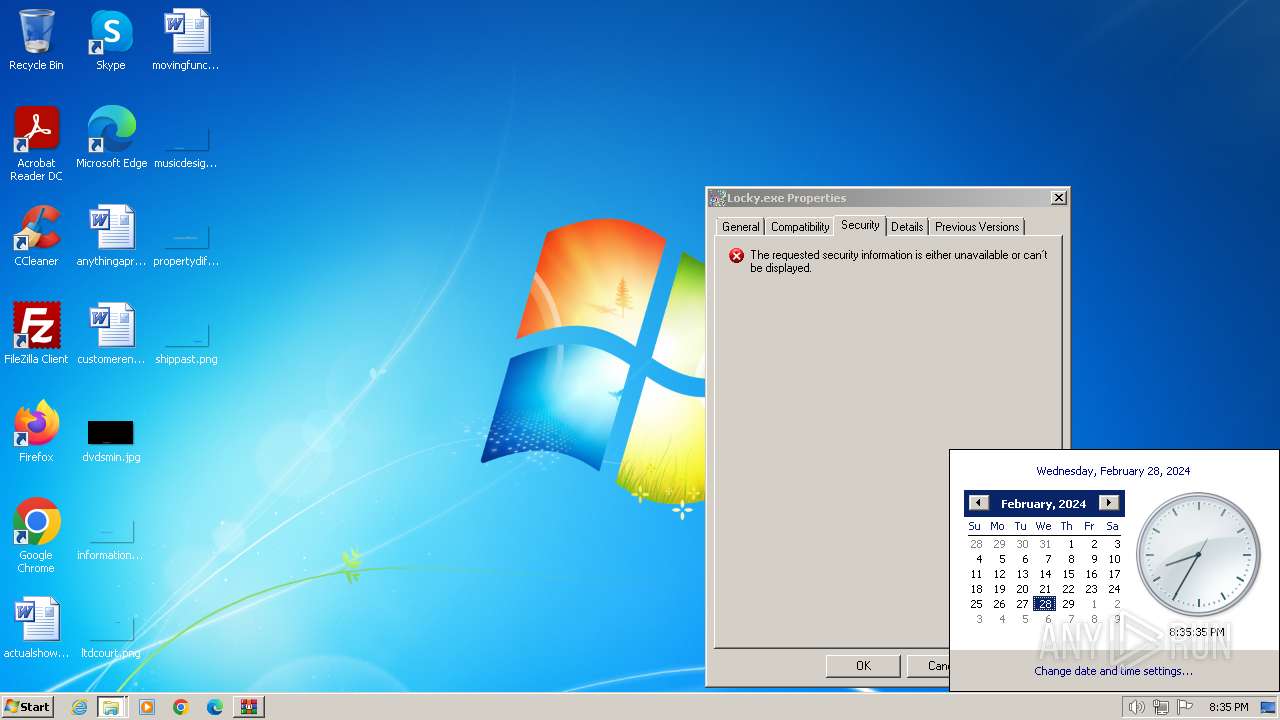Launch the Skype desktop shortcut
Image resolution: width=1280 pixels, height=720 pixels.
(x=111, y=40)
